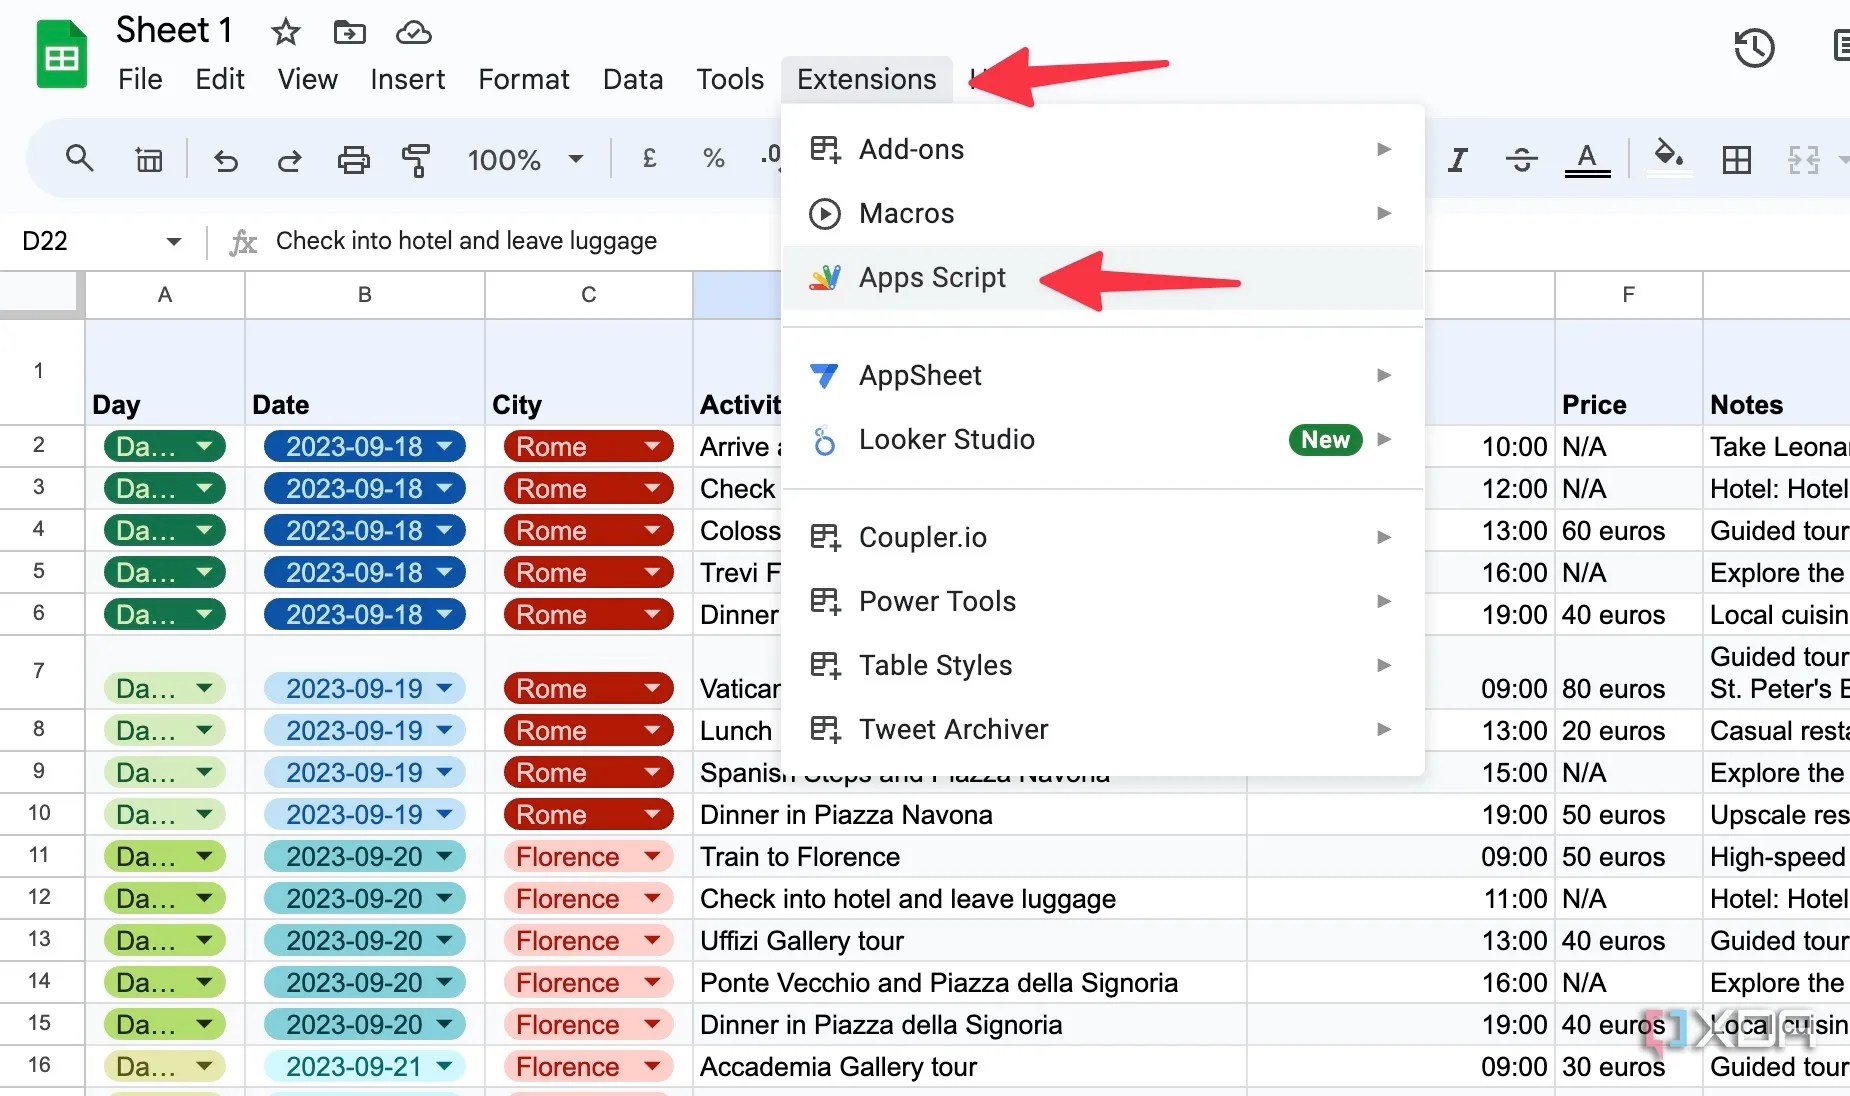This screenshot has height=1096, width=1850.
Task: Click the borders grid icon
Action: click(1736, 160)
